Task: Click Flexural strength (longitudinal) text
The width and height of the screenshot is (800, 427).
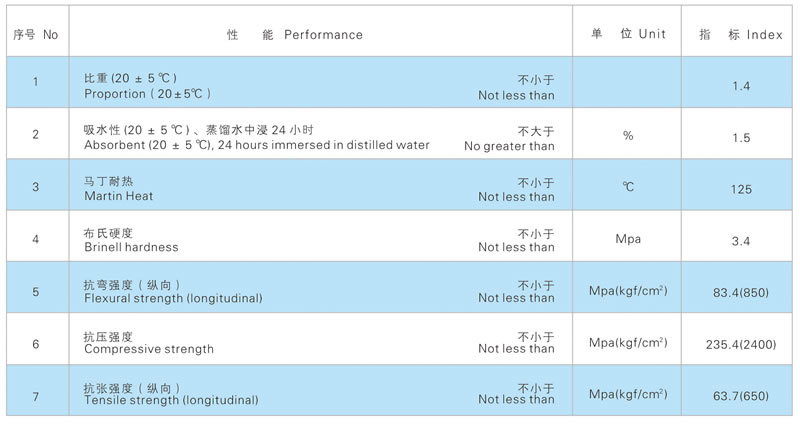Action: click(x=173, y=298)
